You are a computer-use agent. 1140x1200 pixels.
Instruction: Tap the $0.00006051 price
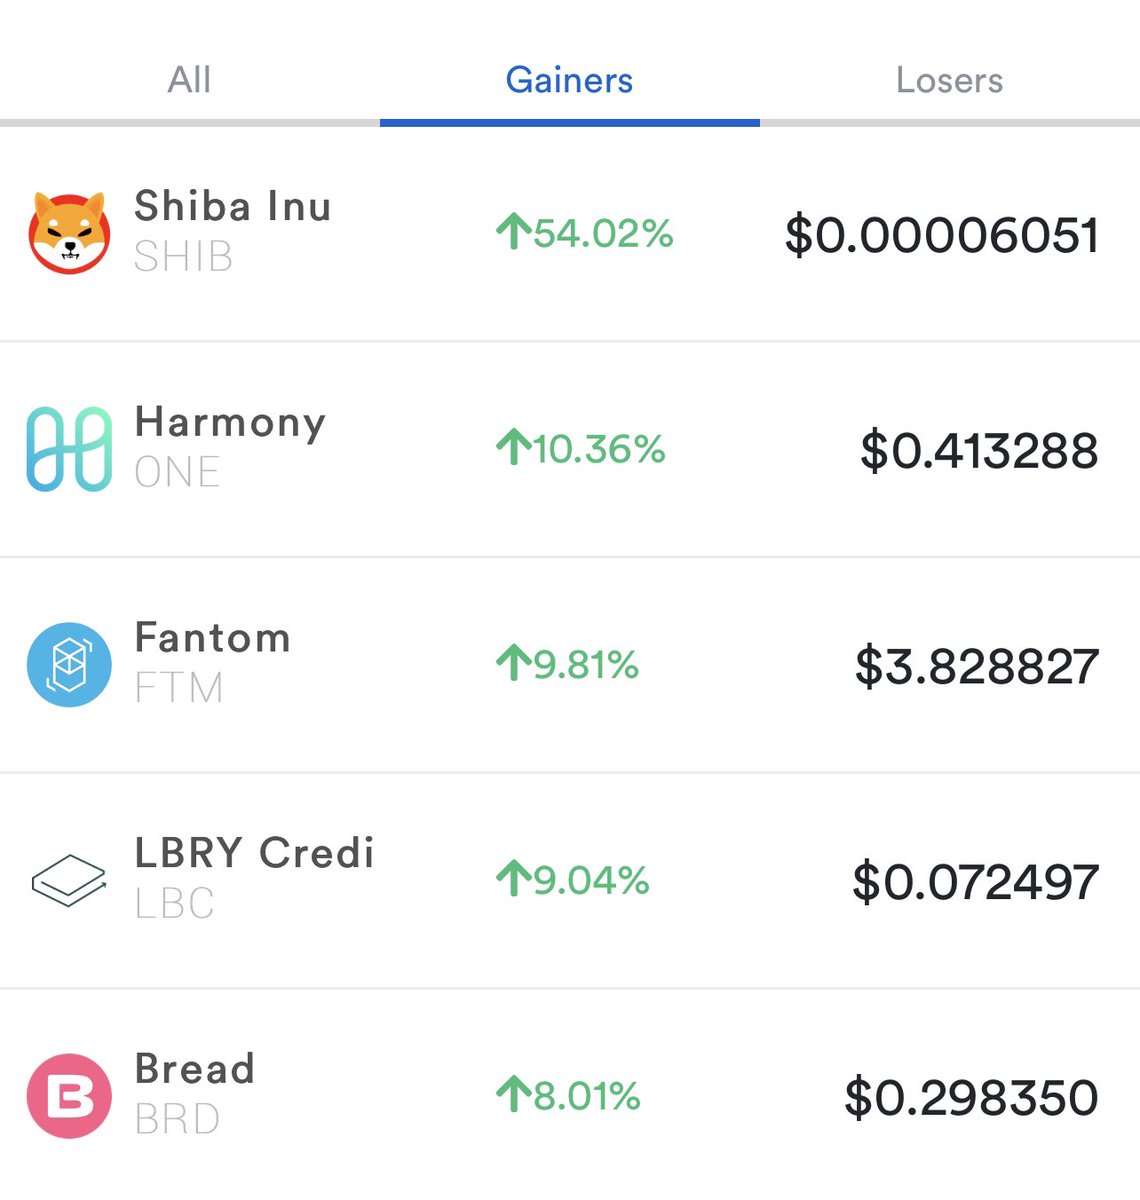pyautogui.click(x=941, y=235)
